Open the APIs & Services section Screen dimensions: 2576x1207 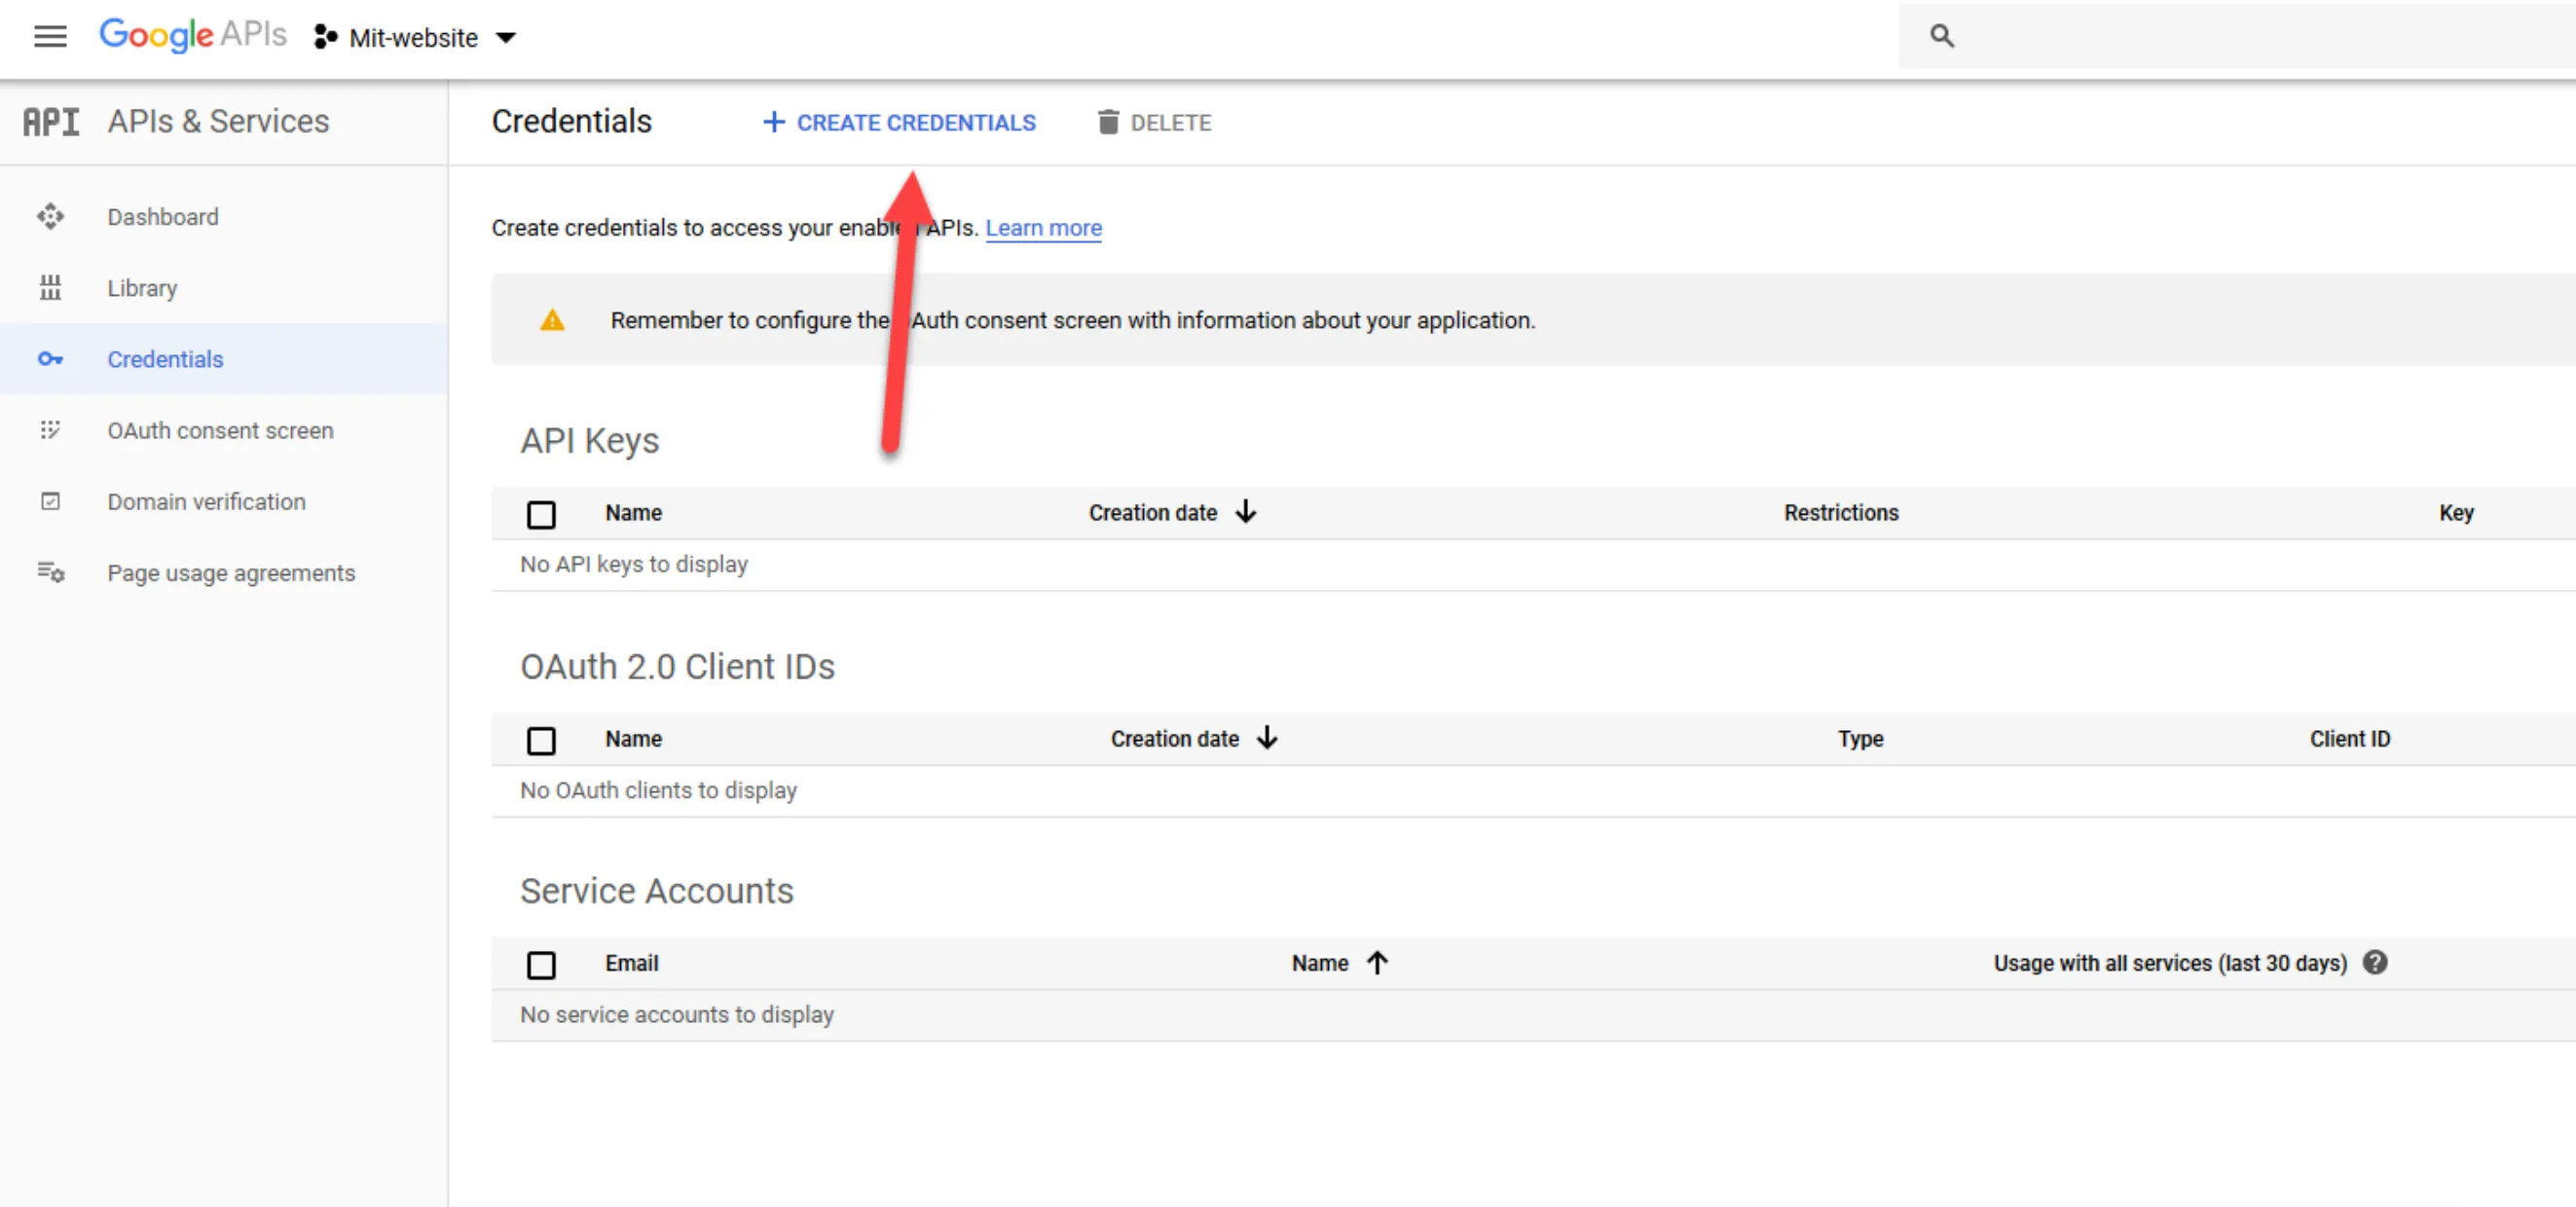click(218, 121)
